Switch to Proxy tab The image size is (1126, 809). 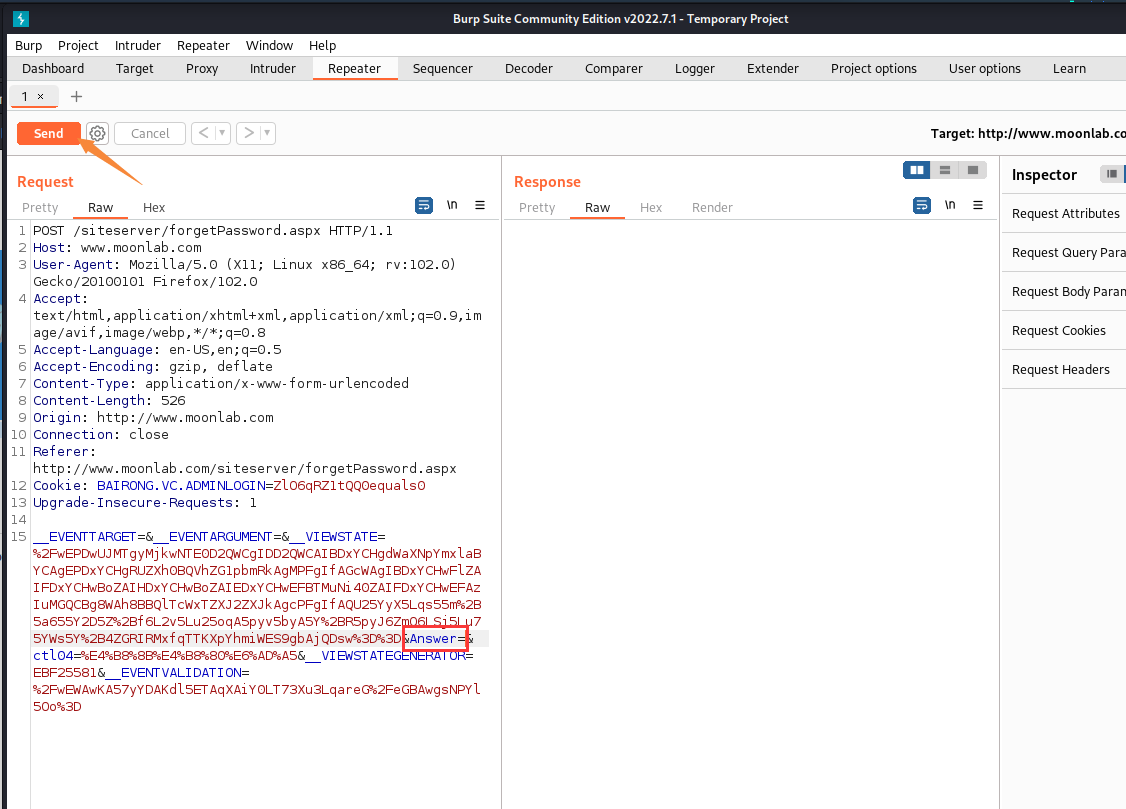(202, 68)
